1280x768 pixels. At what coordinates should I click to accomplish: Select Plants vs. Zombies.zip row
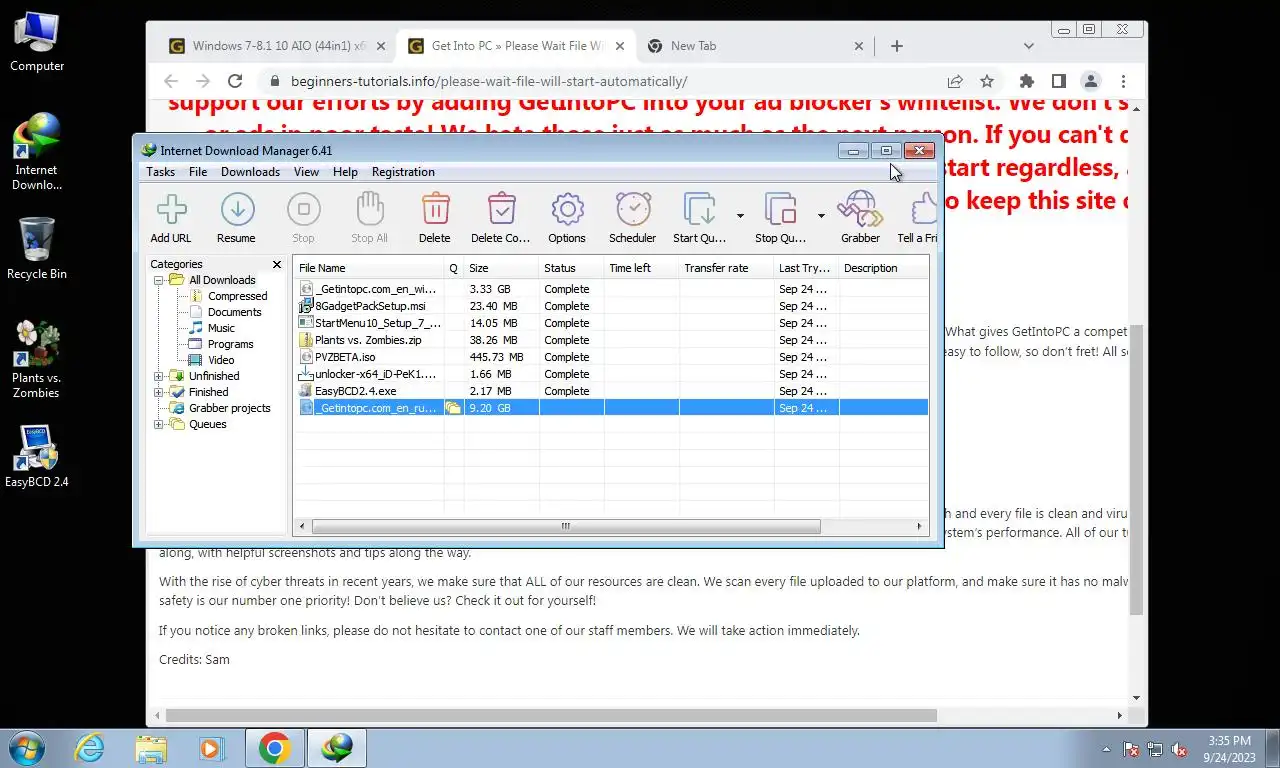pyautogui.click(x=611, y=340)
